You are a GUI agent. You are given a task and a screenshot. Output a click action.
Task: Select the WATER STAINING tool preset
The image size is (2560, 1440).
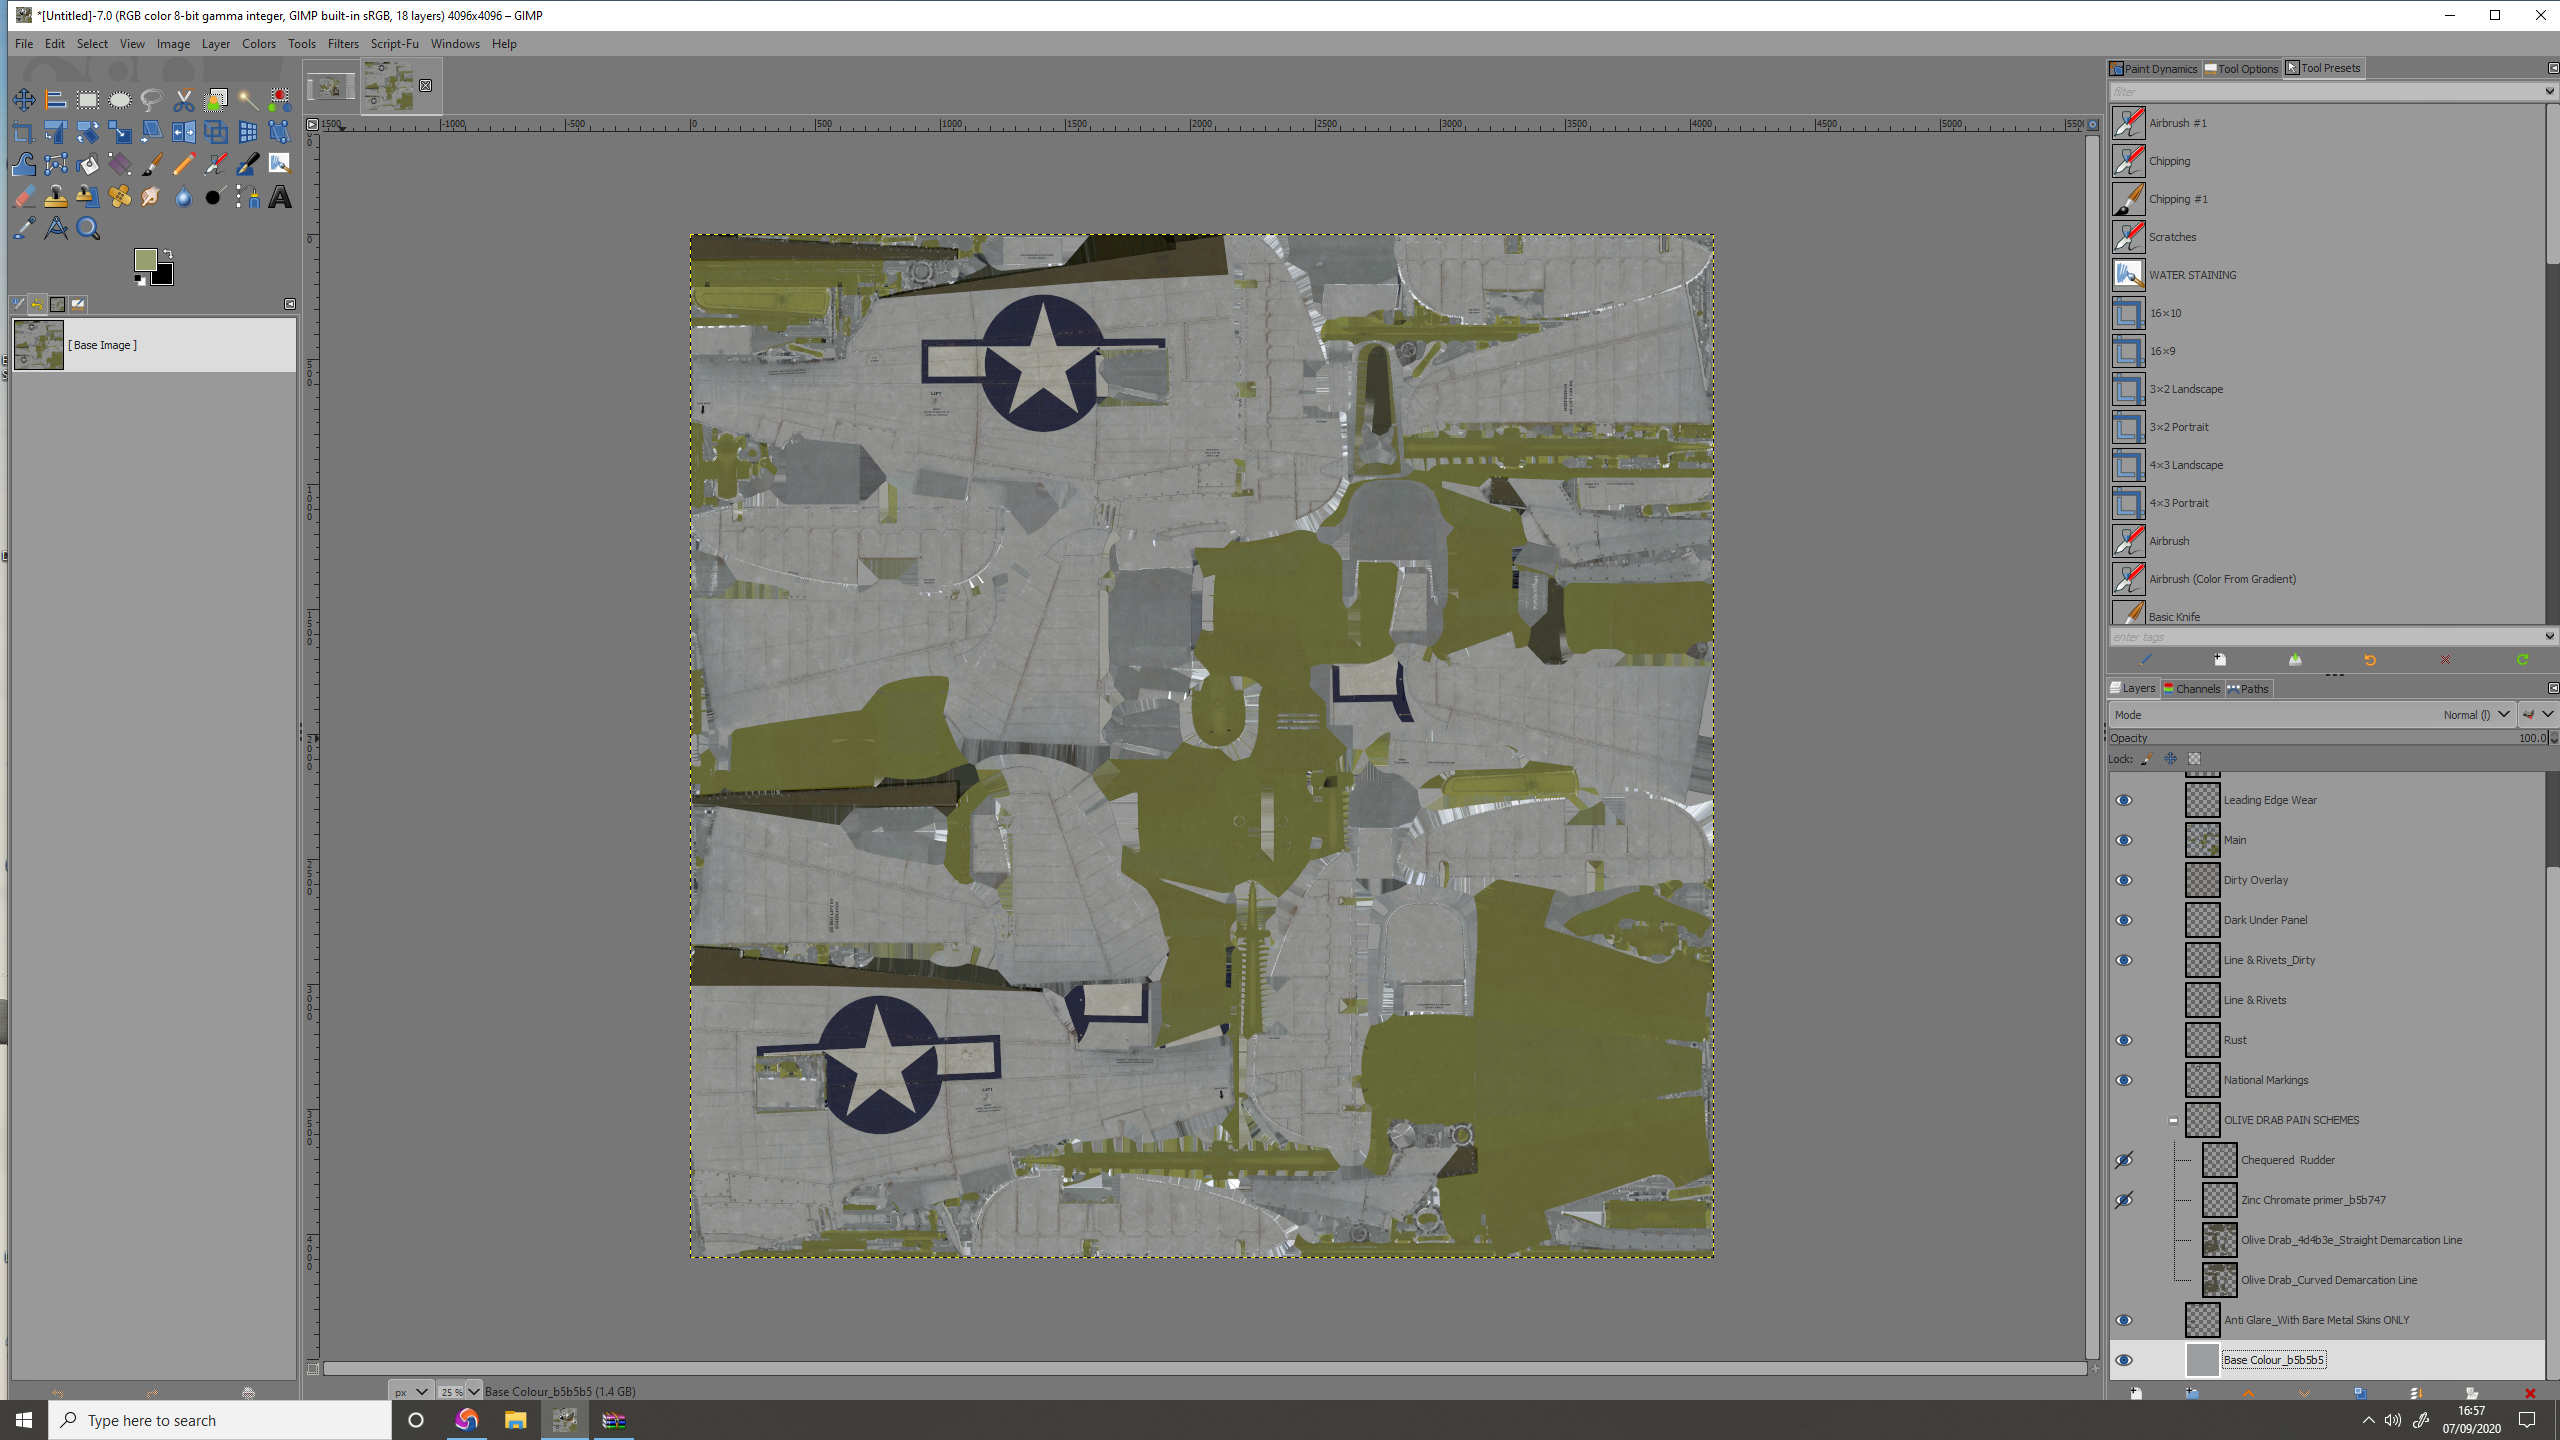click(x=2192, y=275)
